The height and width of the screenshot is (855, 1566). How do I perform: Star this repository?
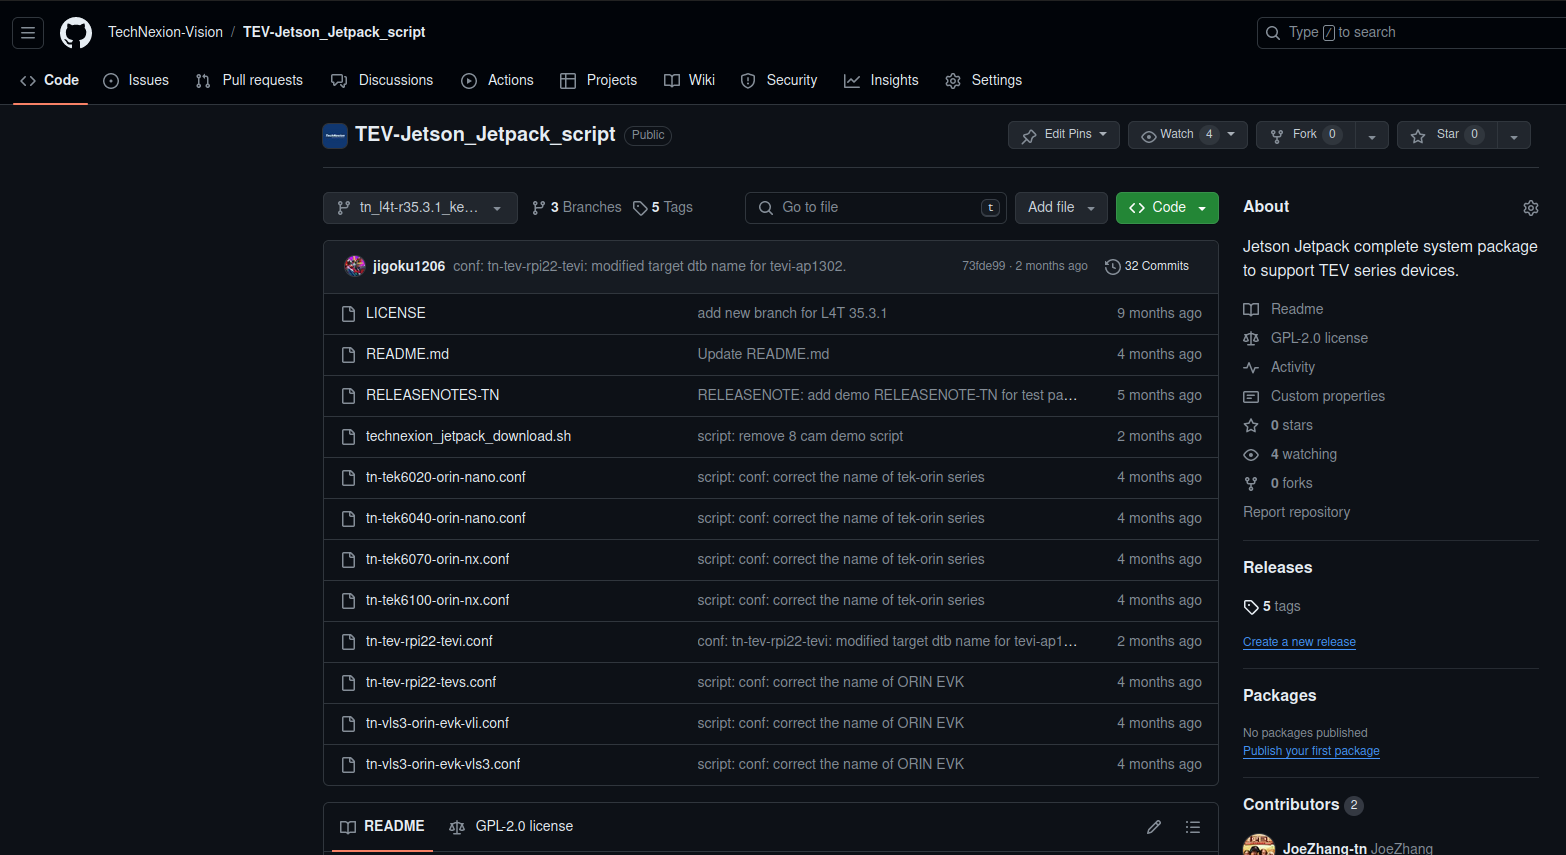click(x=1447, y=135)
